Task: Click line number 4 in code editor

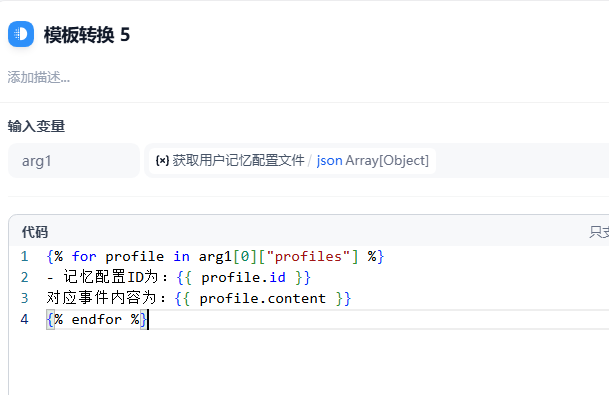Action: [x=24, y=319]
